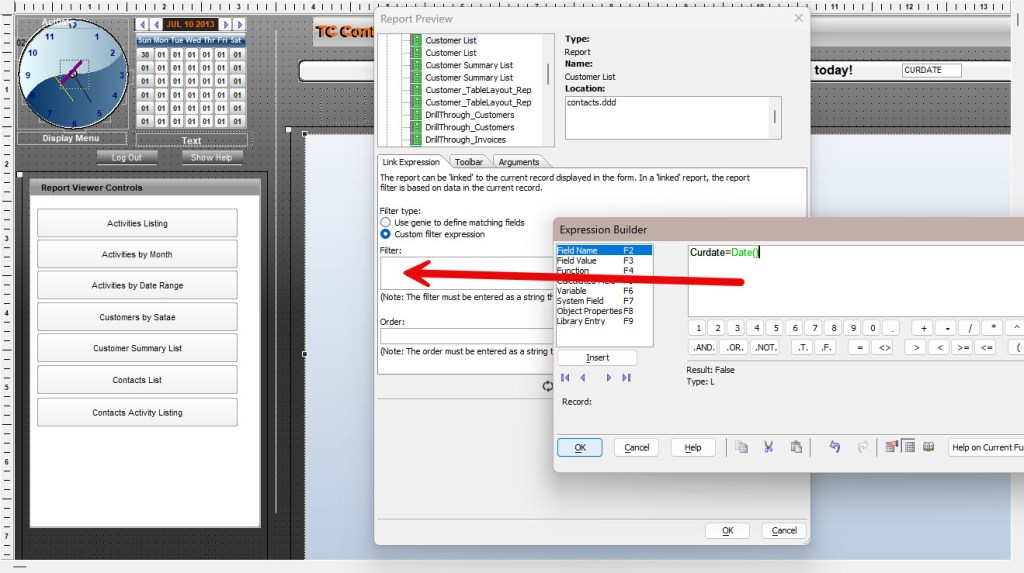The height and width of the screenshot is (573, 1024).
Task: Click the Cut scissors icon
Action: (x=768, y=447)
